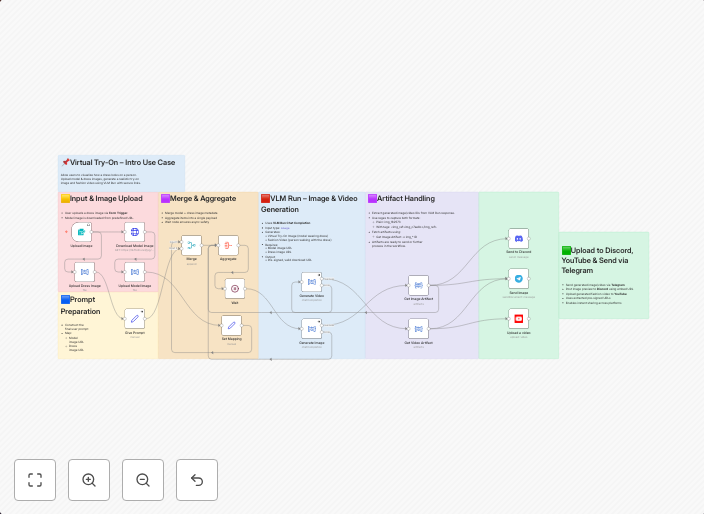Click the Upload Dress Image node

[82, 272]
